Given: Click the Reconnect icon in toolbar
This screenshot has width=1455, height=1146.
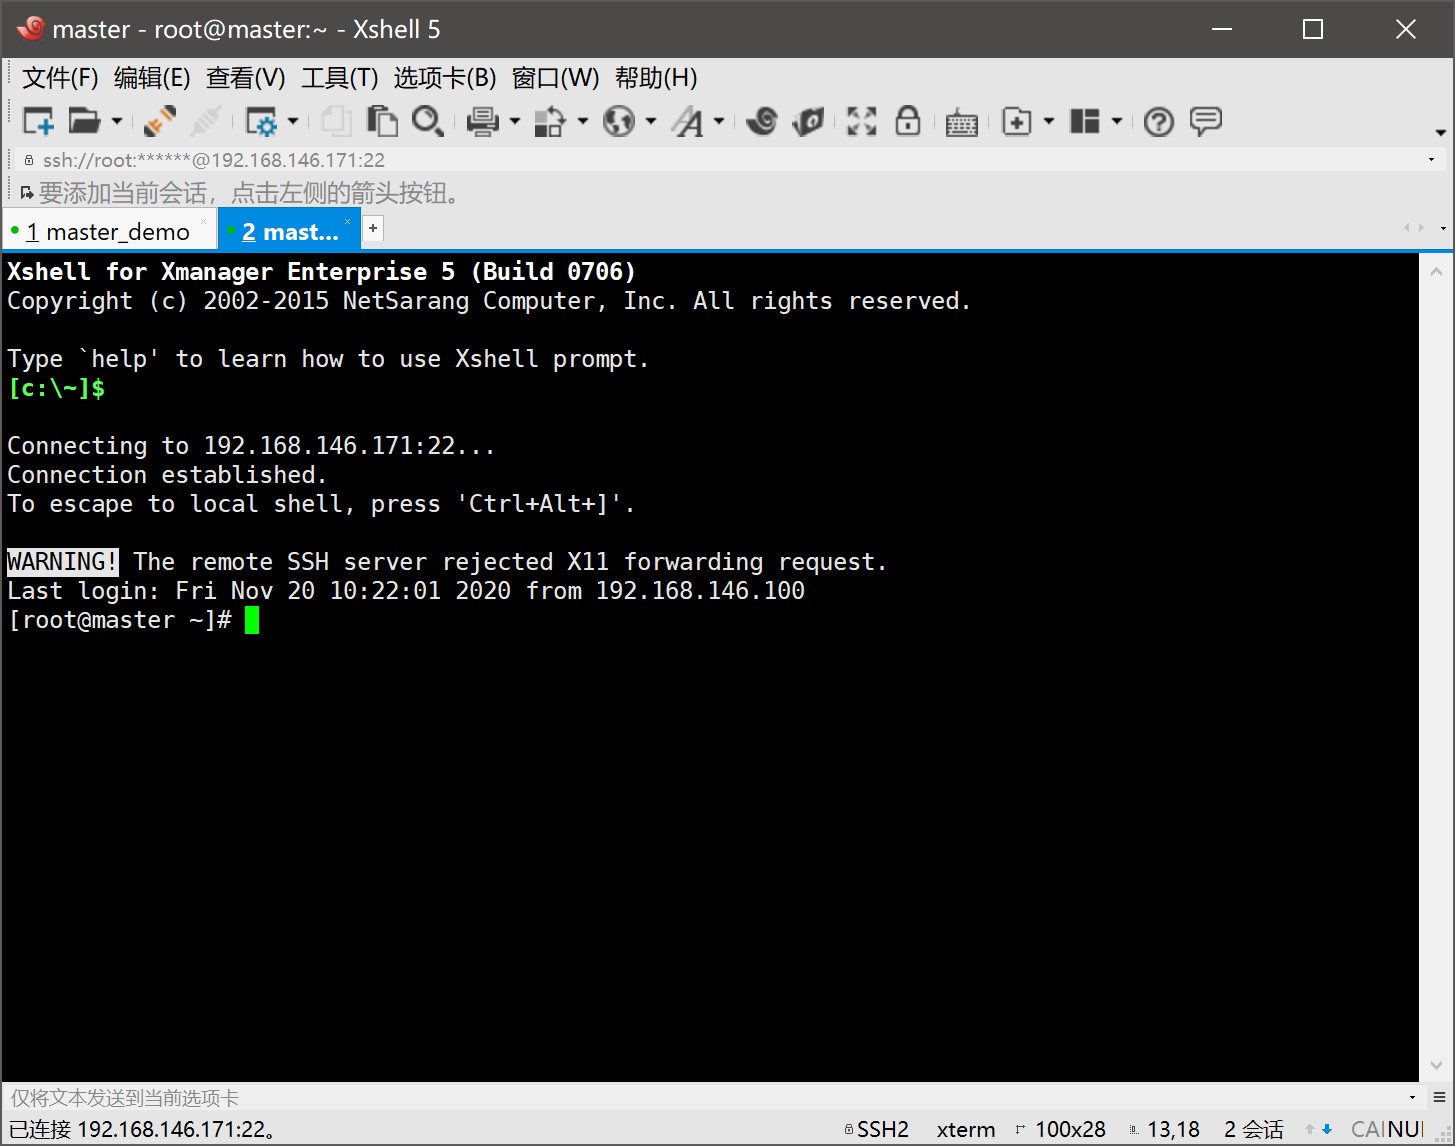Looking at the screenshot, I should click(x=160, y=121).
